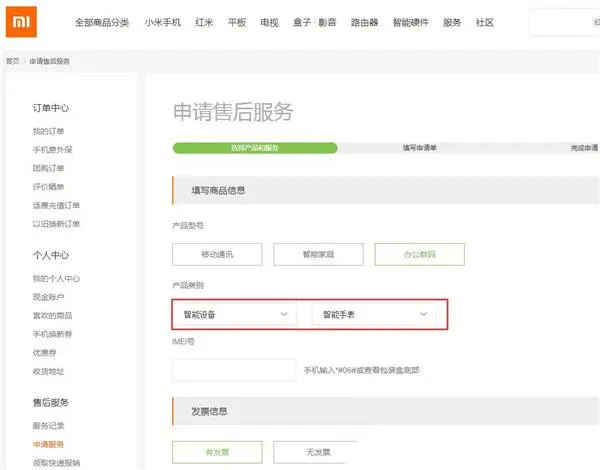Open 喜欢的商品 in the sidebar
The height and width of the screenshot is (470, 600).
click(52, 316)
